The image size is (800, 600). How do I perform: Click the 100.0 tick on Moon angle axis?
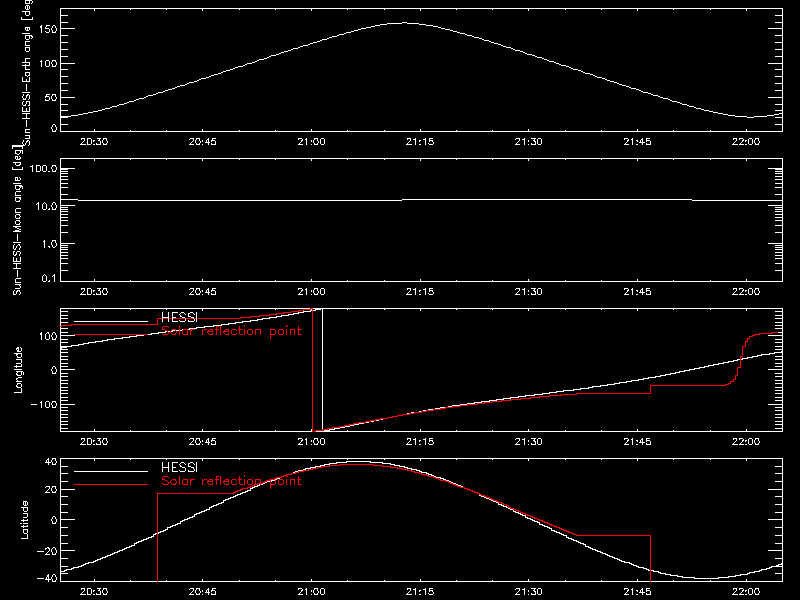click(x=43, y=168)
